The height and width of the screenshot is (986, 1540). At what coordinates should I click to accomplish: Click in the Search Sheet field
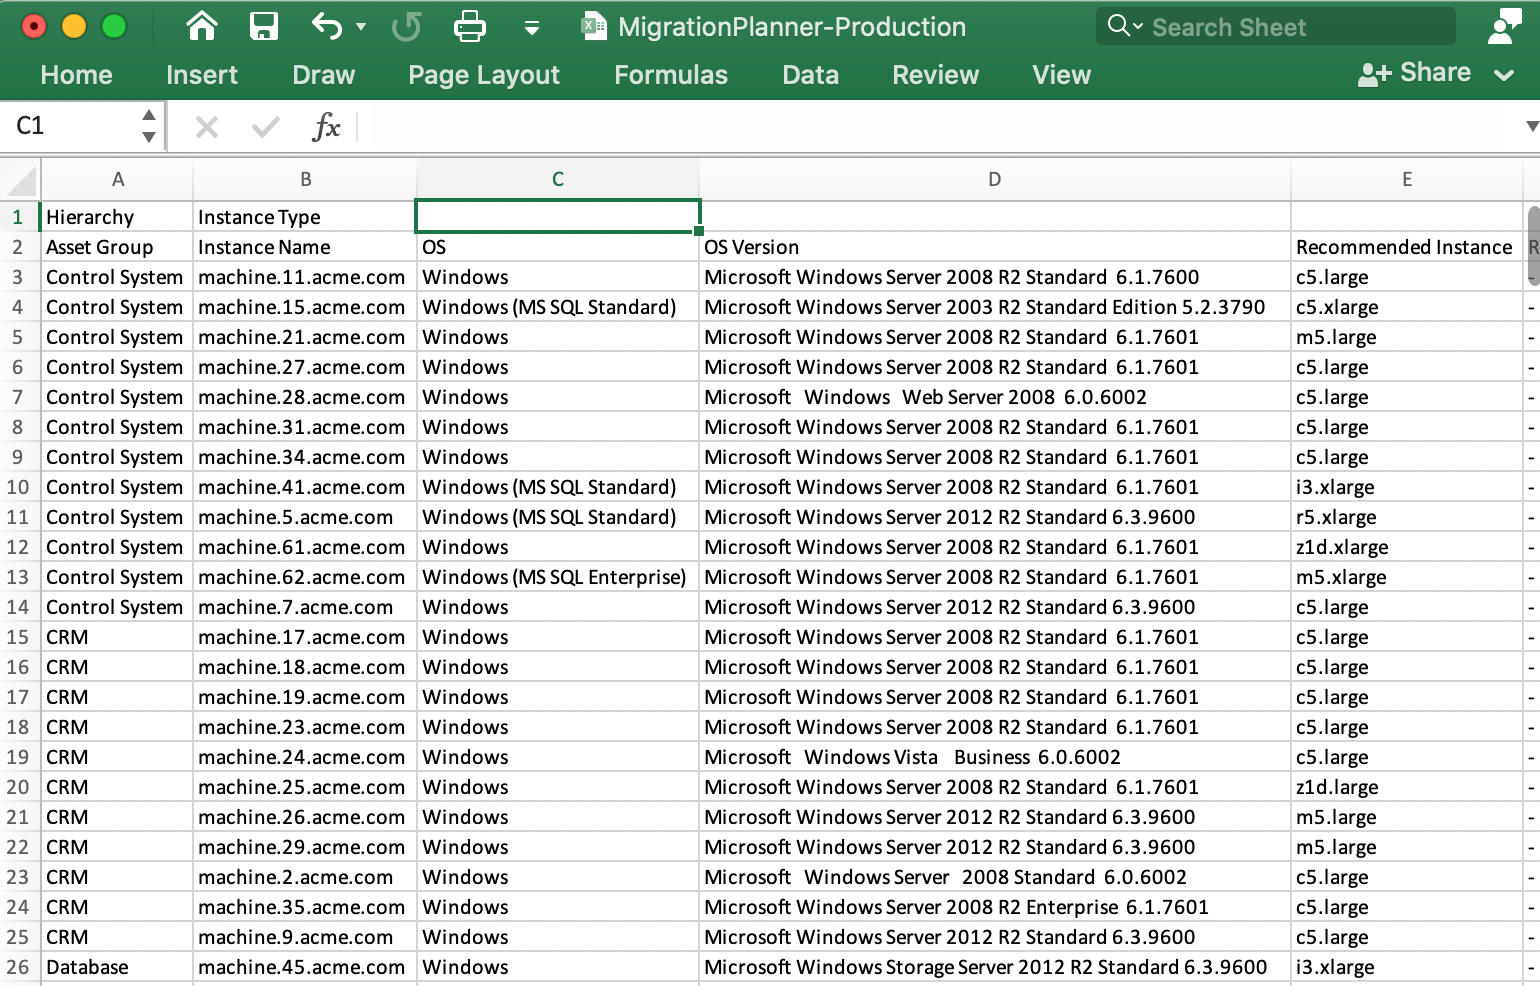point(1250,27)
